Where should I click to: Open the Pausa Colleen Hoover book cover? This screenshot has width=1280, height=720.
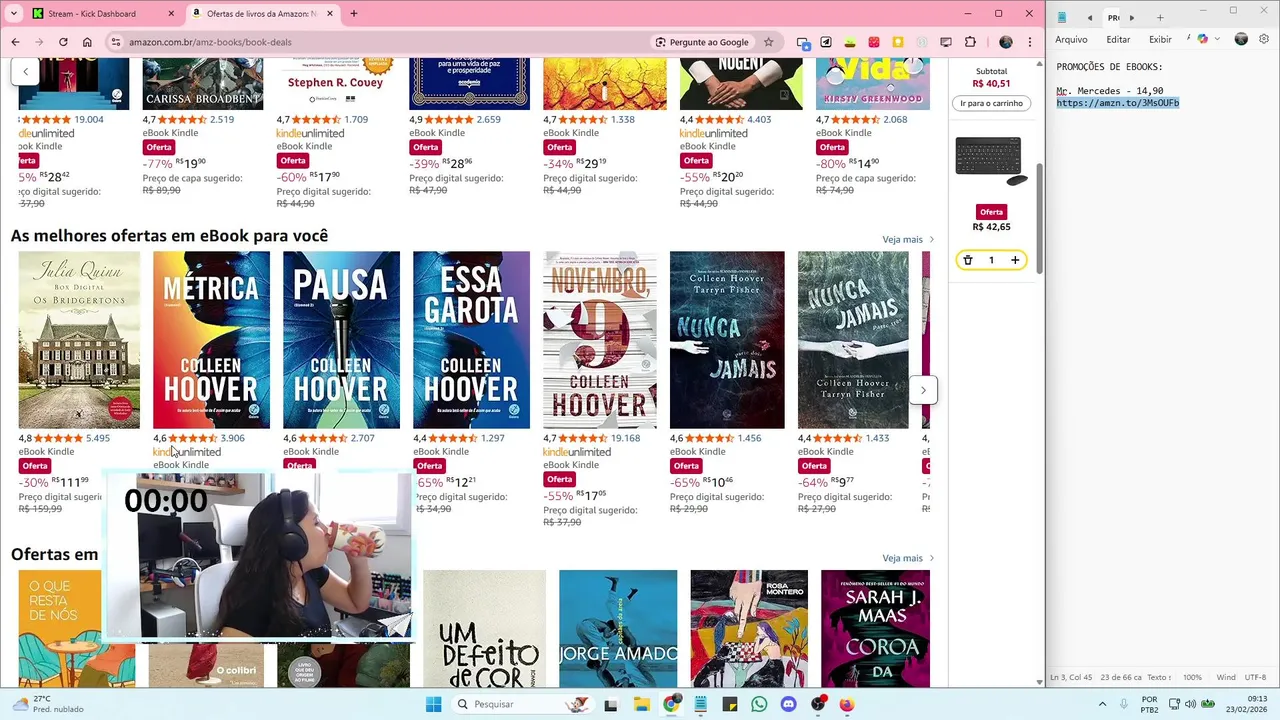point(341,340)
